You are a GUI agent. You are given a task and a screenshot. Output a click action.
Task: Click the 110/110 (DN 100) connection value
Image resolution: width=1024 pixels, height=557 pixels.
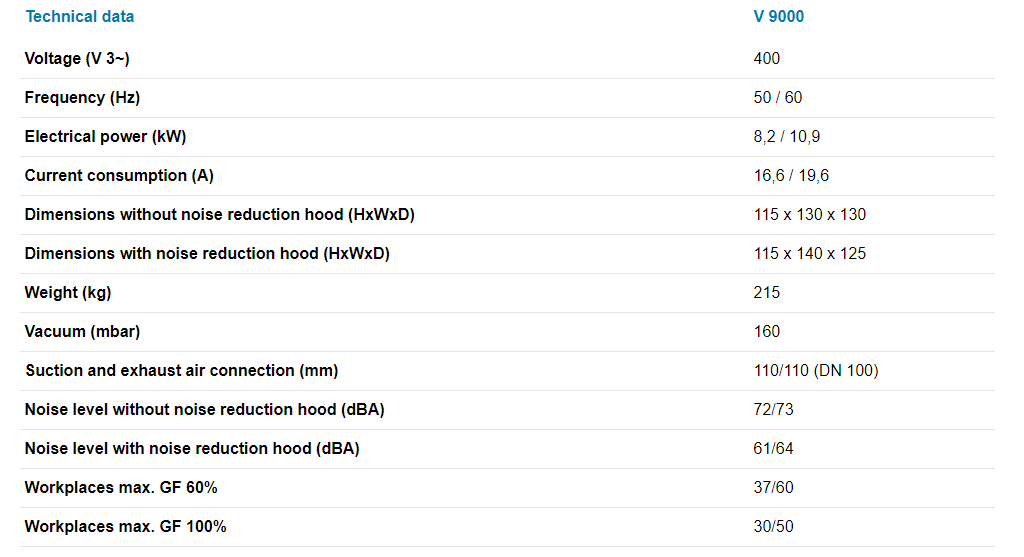[x=816, y=370]
